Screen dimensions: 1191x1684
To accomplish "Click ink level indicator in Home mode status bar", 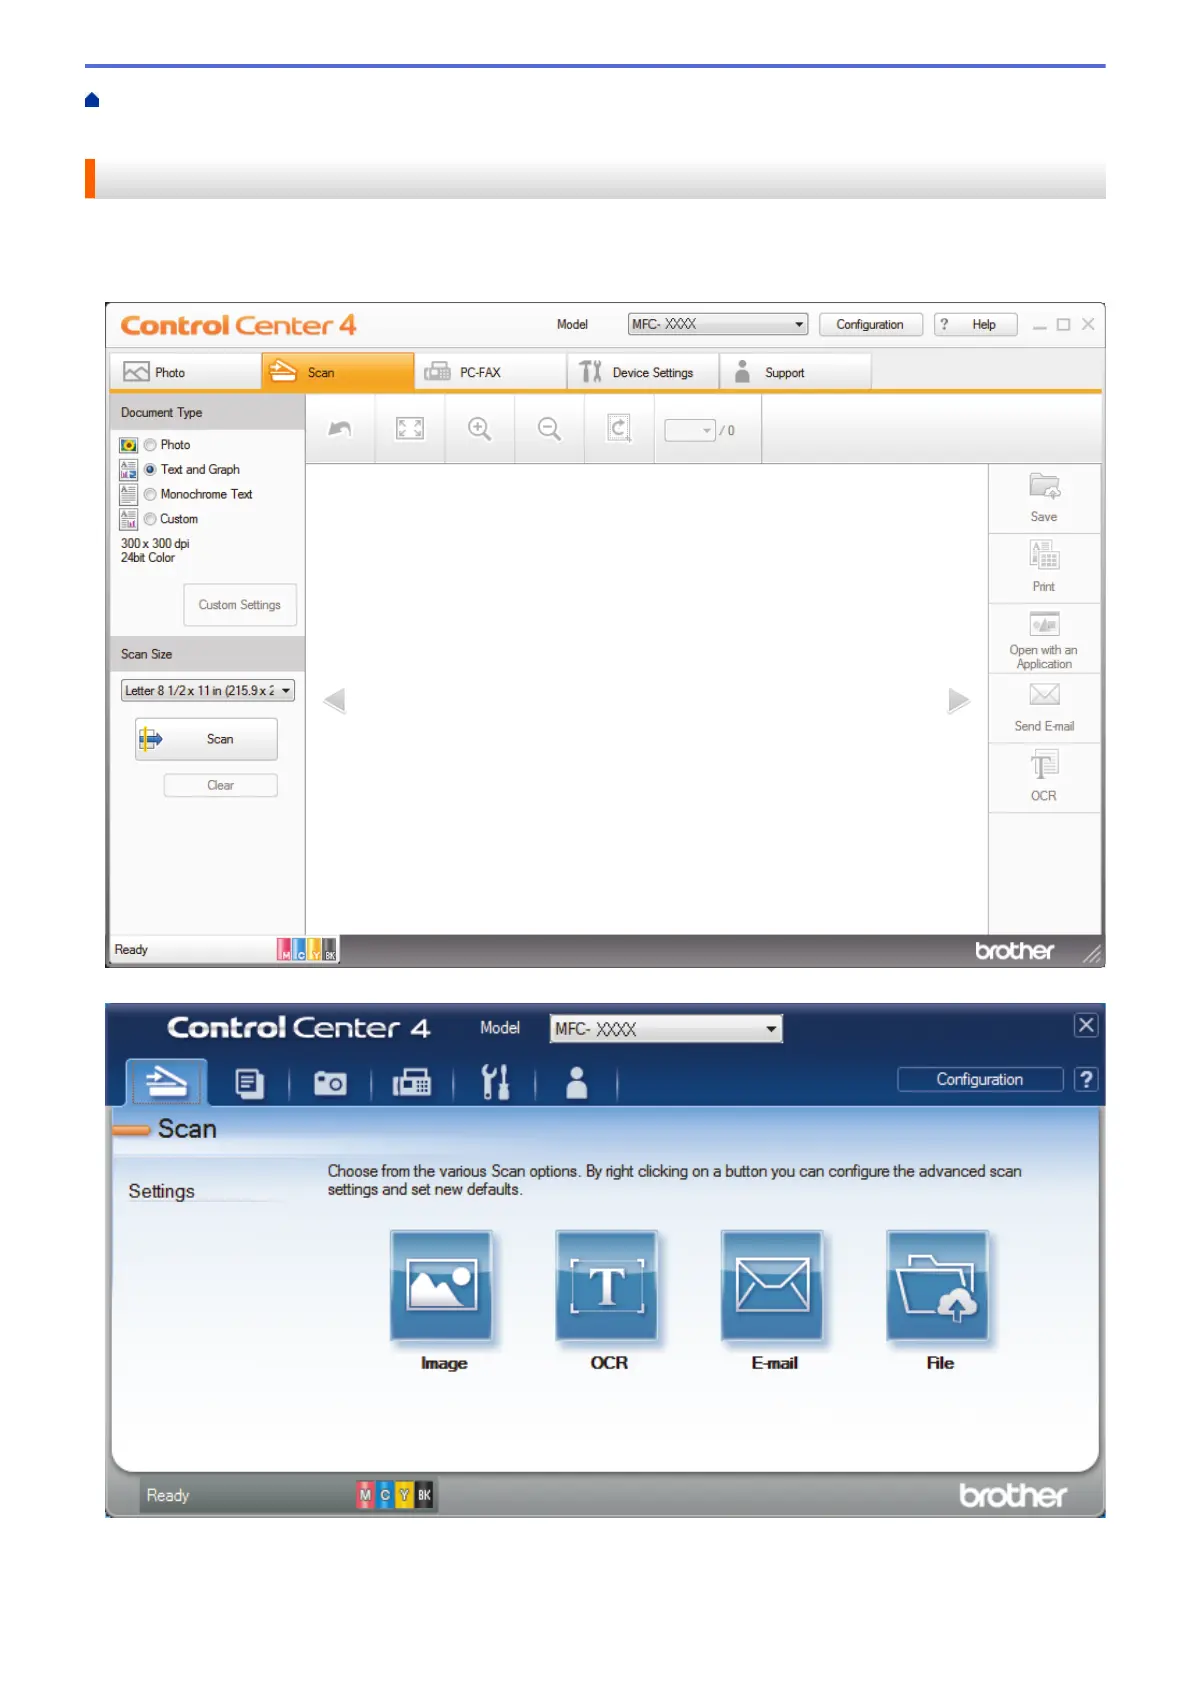I will point(308,949).
